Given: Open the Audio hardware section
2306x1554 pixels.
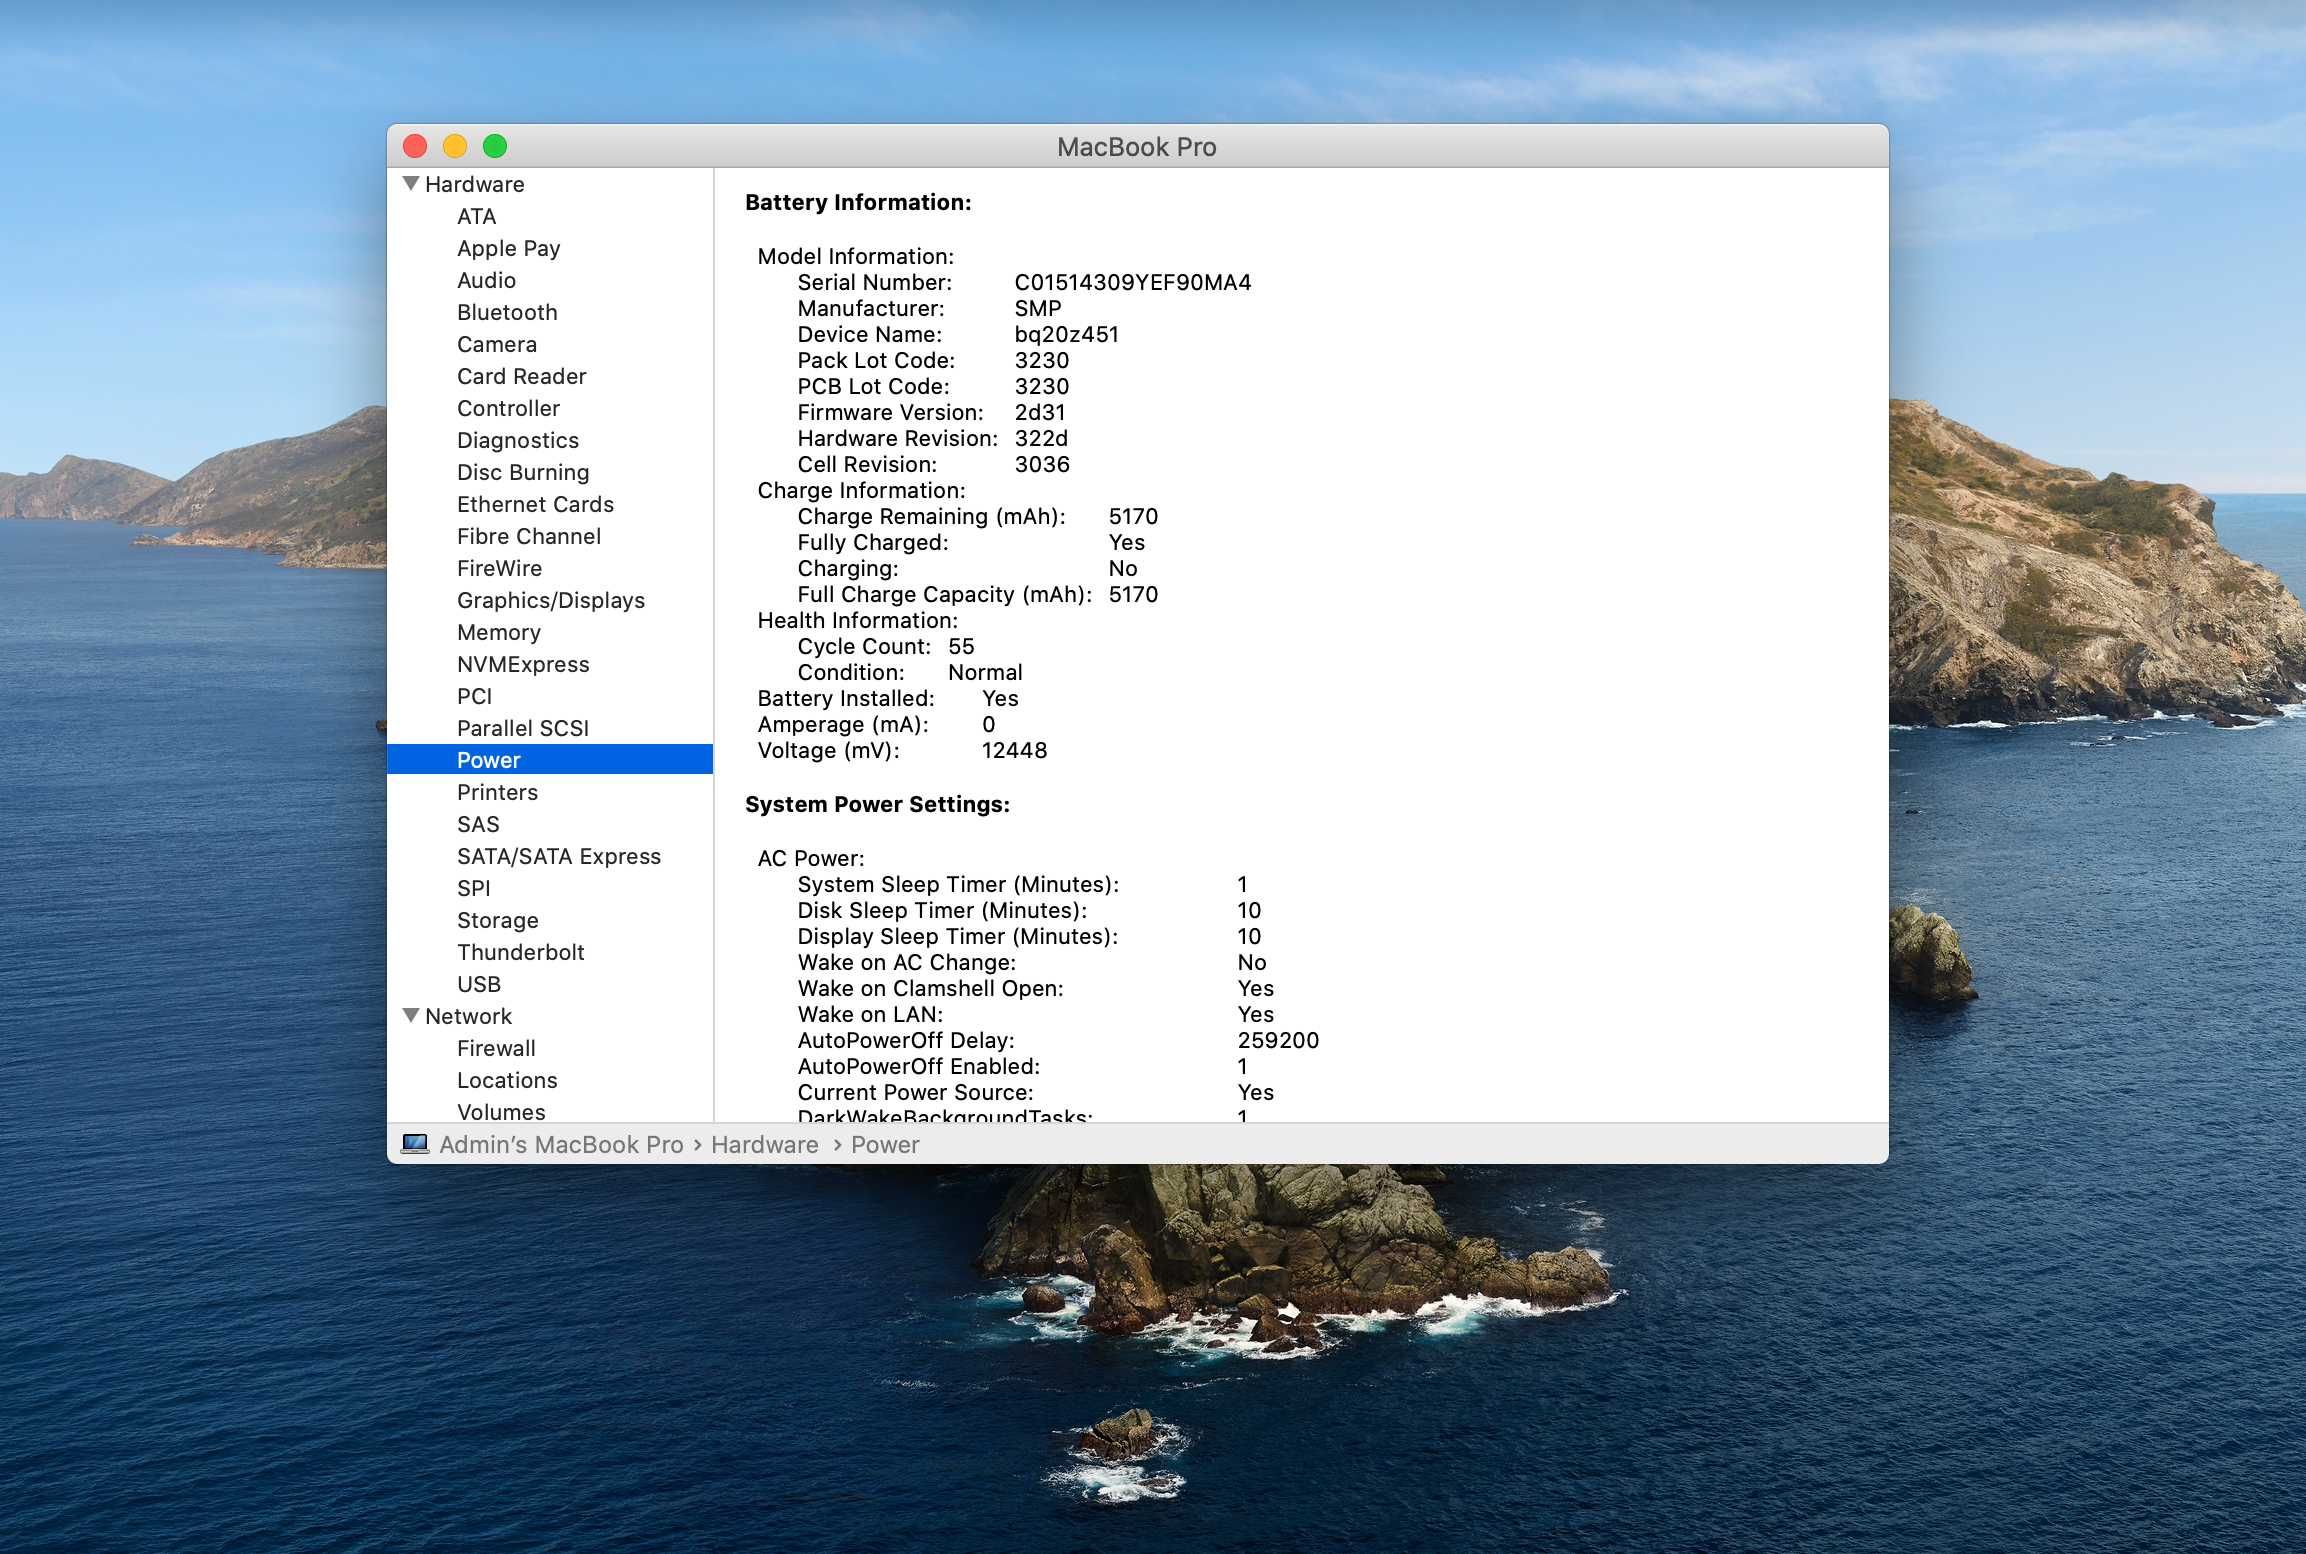Looking at the screenshot, I should (486, 280).
